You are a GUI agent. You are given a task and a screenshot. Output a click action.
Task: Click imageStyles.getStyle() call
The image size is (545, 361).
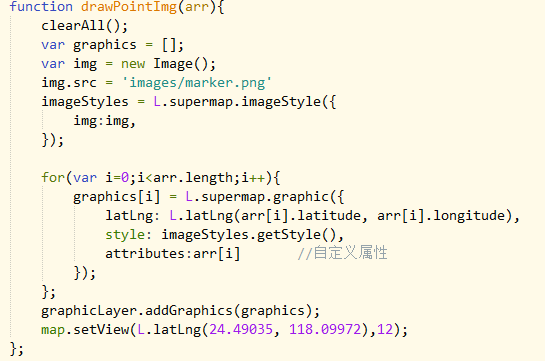tap(250, 235)
